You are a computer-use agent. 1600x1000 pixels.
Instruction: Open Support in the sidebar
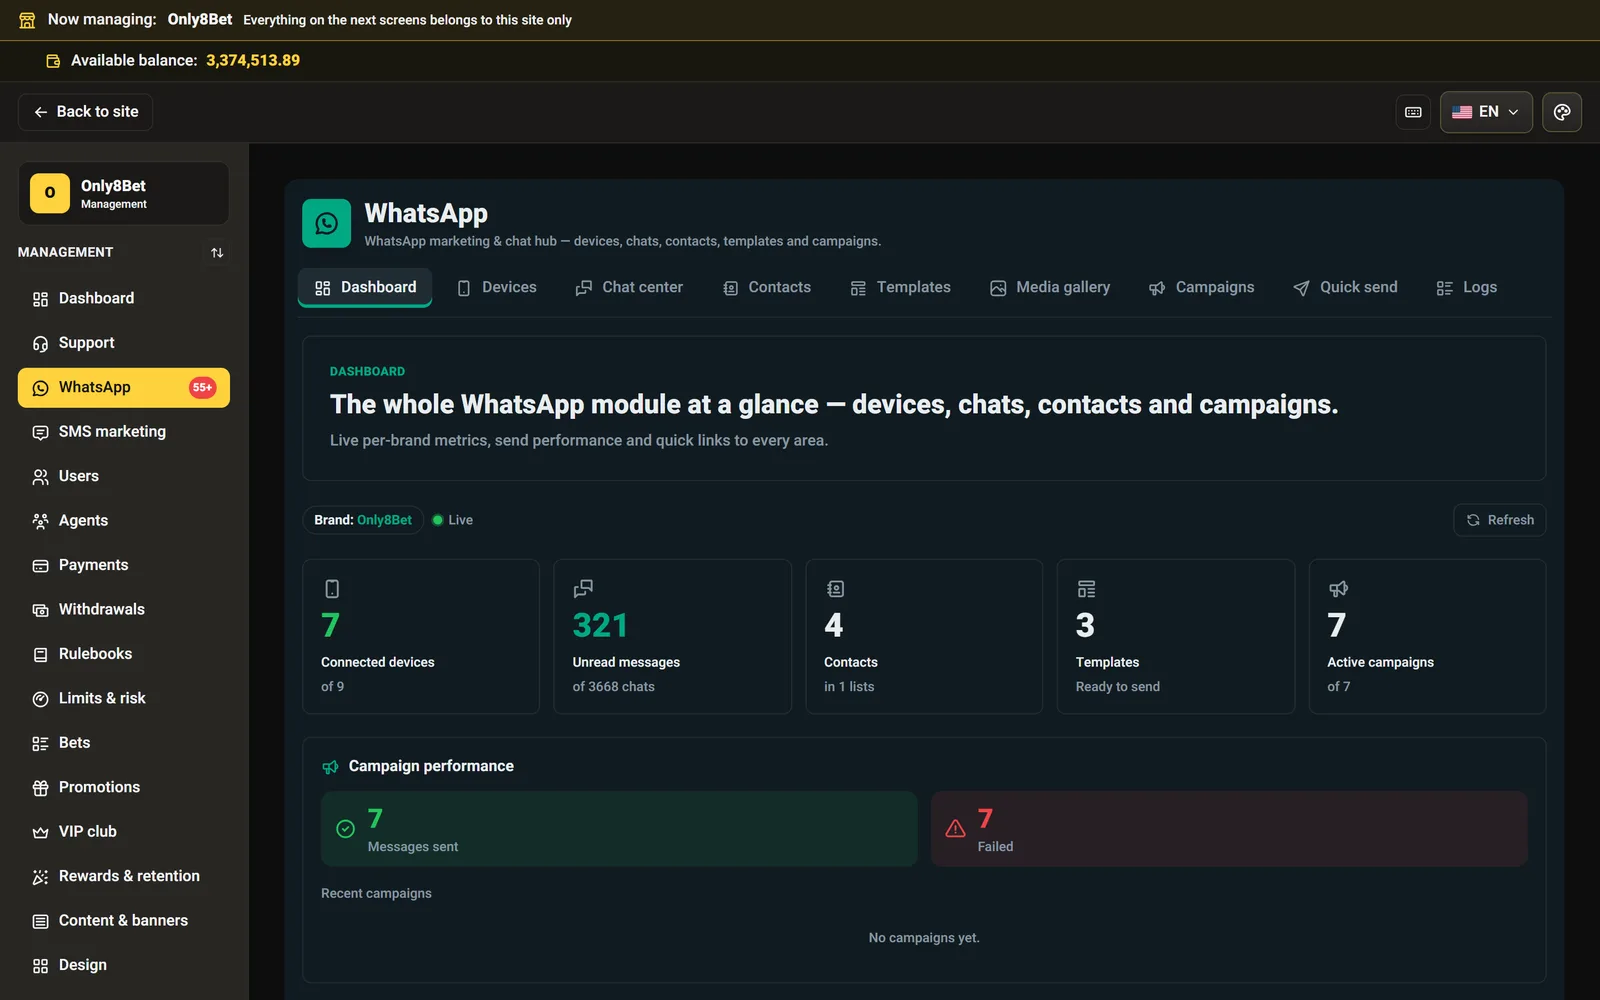(x=124, y=343)
